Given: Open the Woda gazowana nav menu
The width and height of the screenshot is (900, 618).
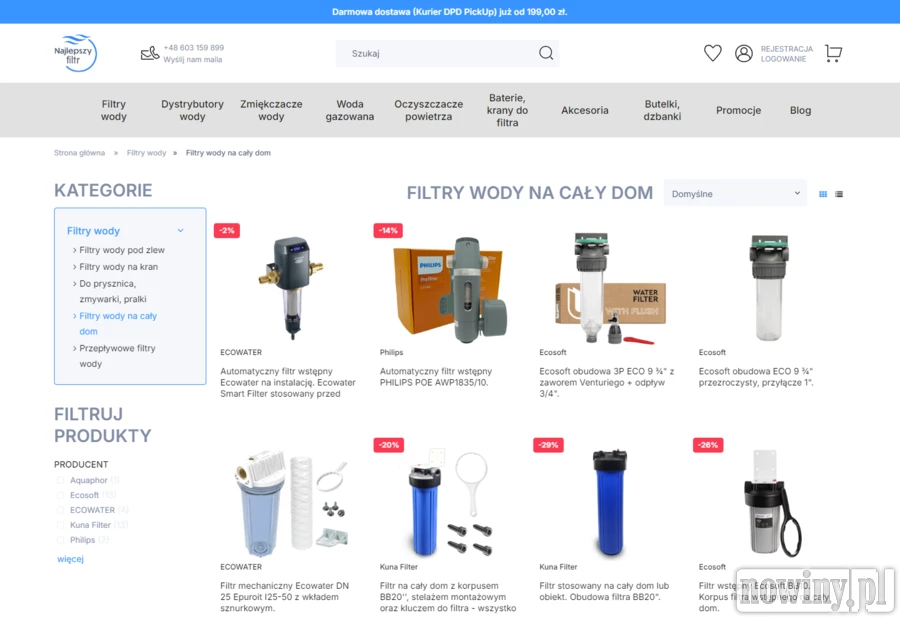Looking at the screenshot, I should (x=350, y=110).
